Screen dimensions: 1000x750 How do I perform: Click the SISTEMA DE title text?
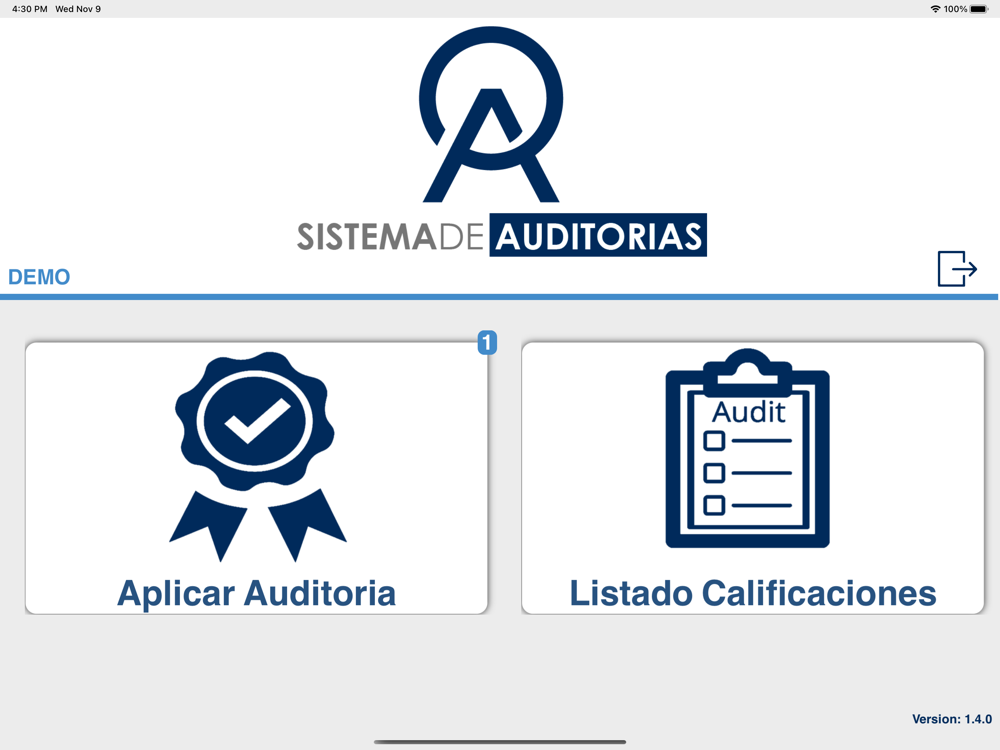390,236
